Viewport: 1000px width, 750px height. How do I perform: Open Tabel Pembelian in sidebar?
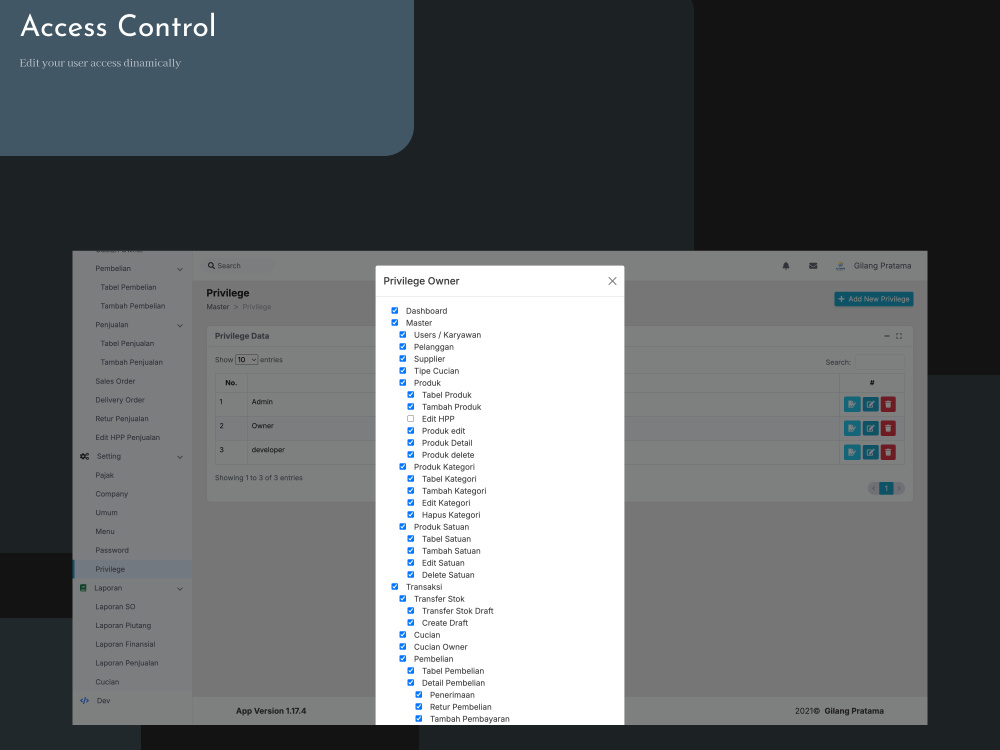pos(128,288)
